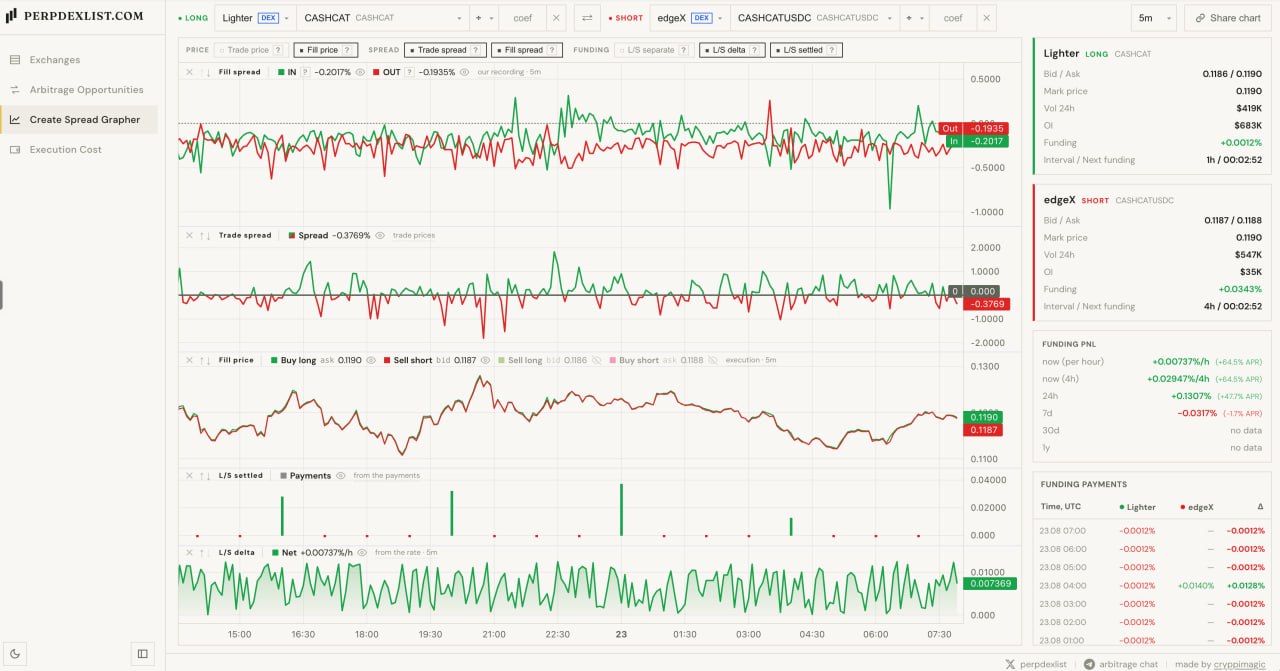Open the CASHCATUSDC symbol dropdown
This screenshot has height=671, width=1280.
click(814, 18)
